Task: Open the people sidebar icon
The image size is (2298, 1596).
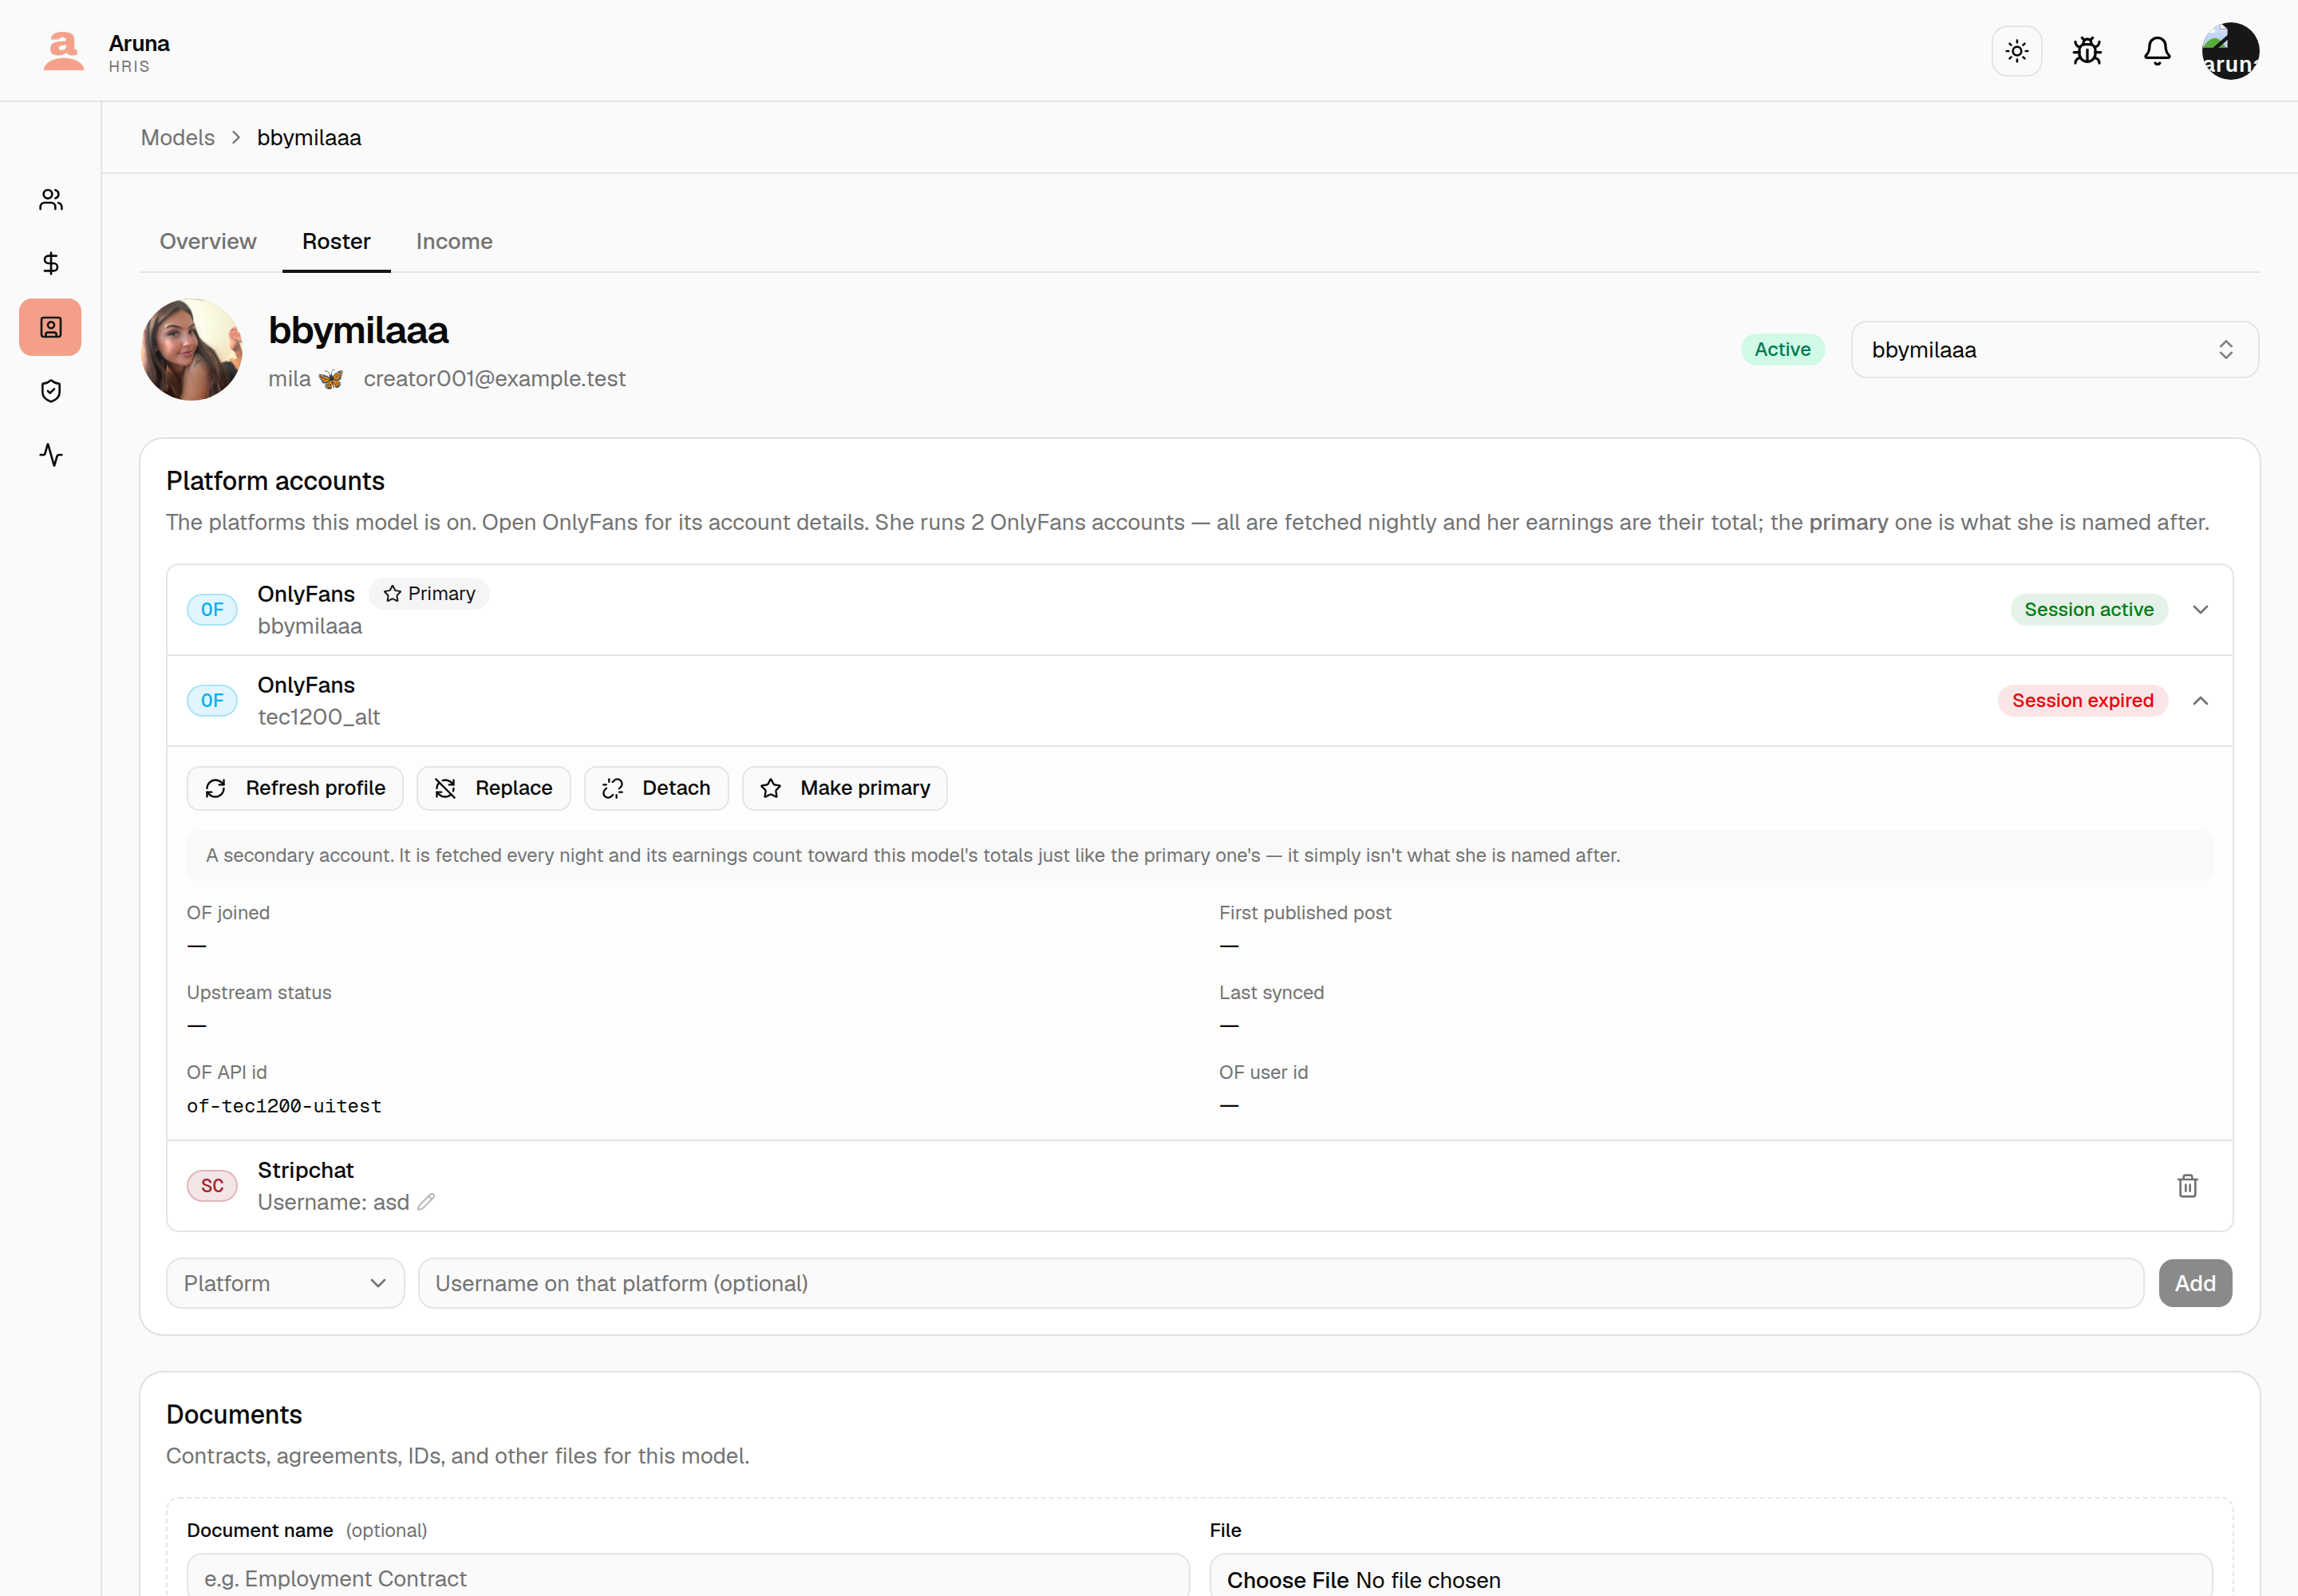Action: [x=51, y=200]
